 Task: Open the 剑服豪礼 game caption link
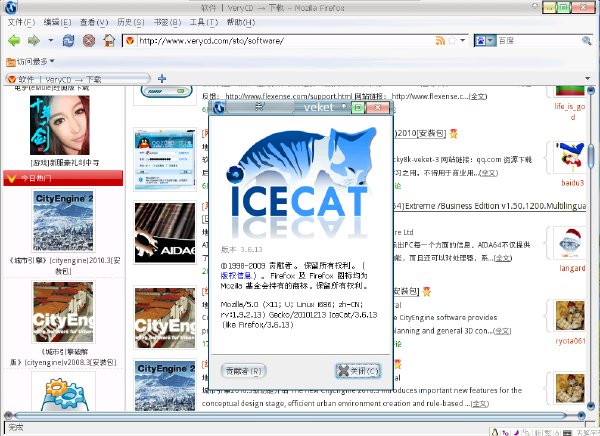(65, 162)
